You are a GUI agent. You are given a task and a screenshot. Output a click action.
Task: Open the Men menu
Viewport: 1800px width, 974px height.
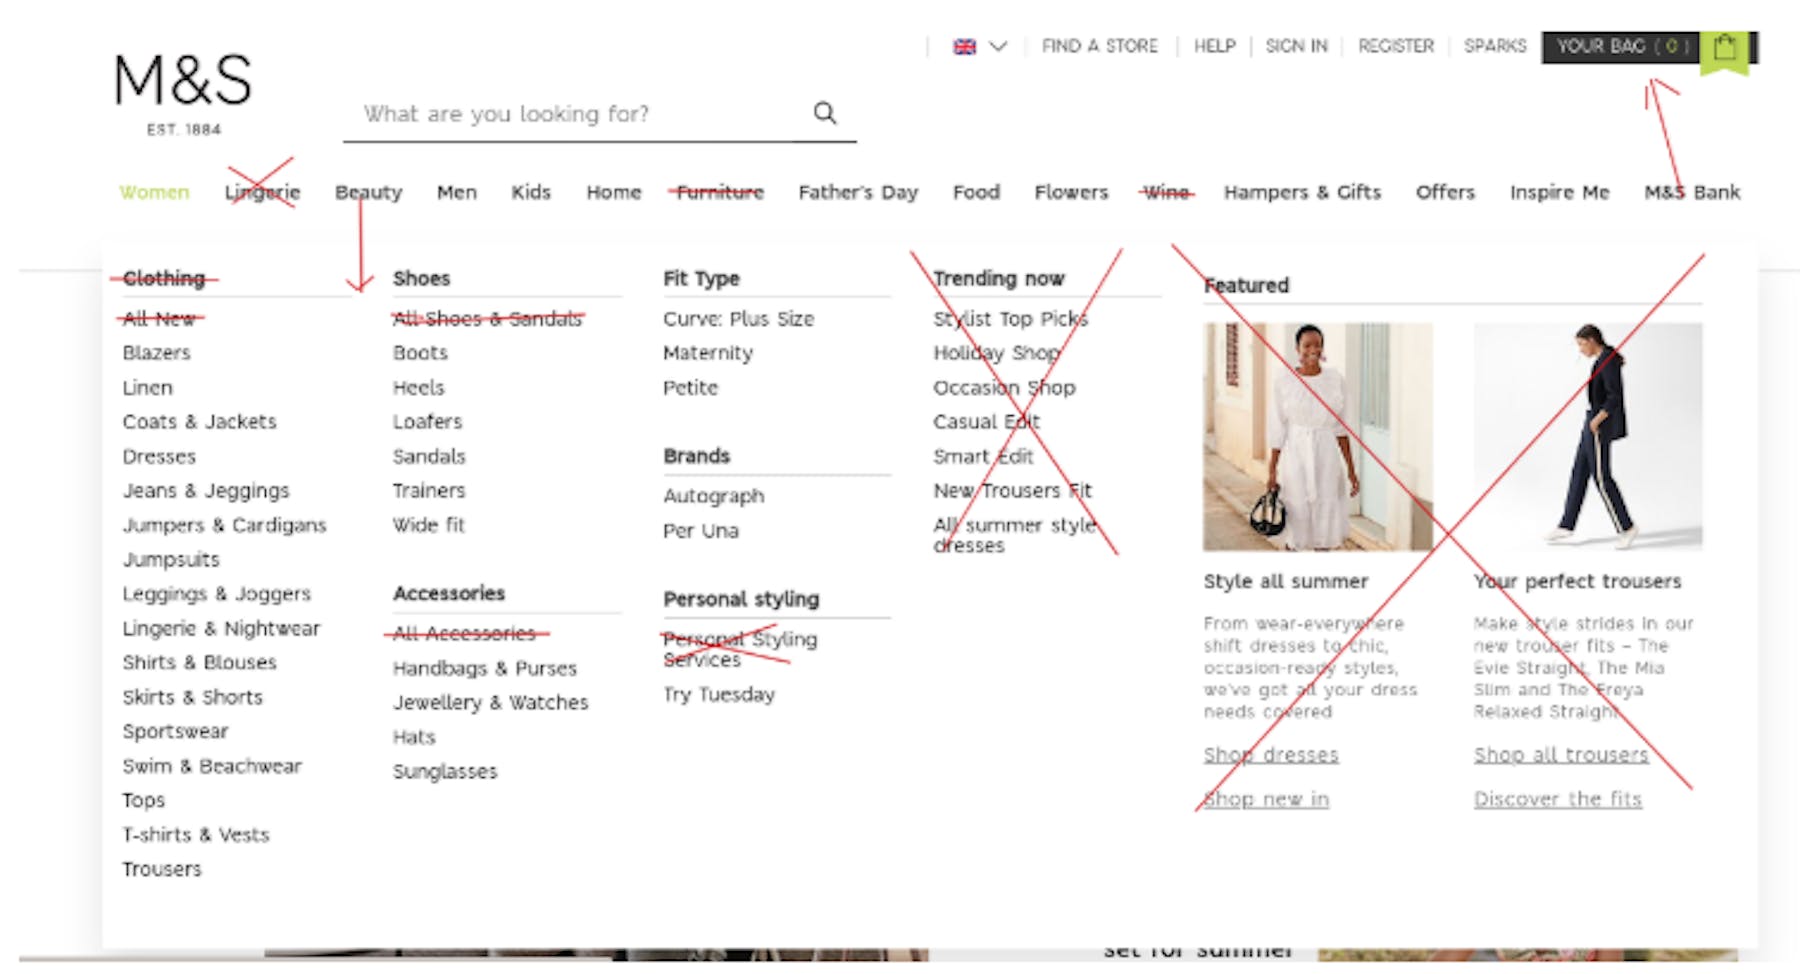457,192
